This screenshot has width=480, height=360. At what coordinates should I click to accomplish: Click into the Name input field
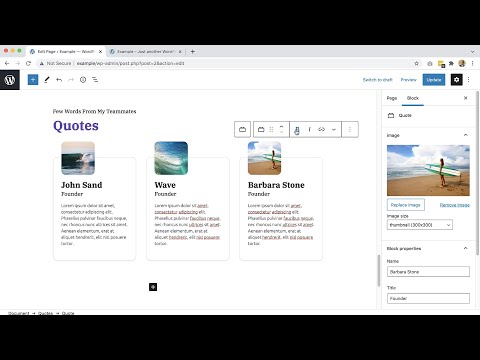click(428, 272)
